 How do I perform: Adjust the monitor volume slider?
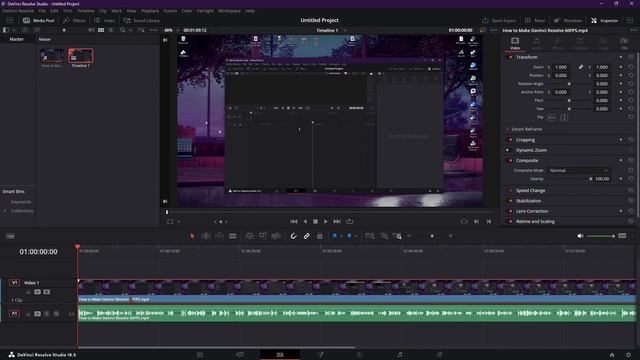(601, 236)
